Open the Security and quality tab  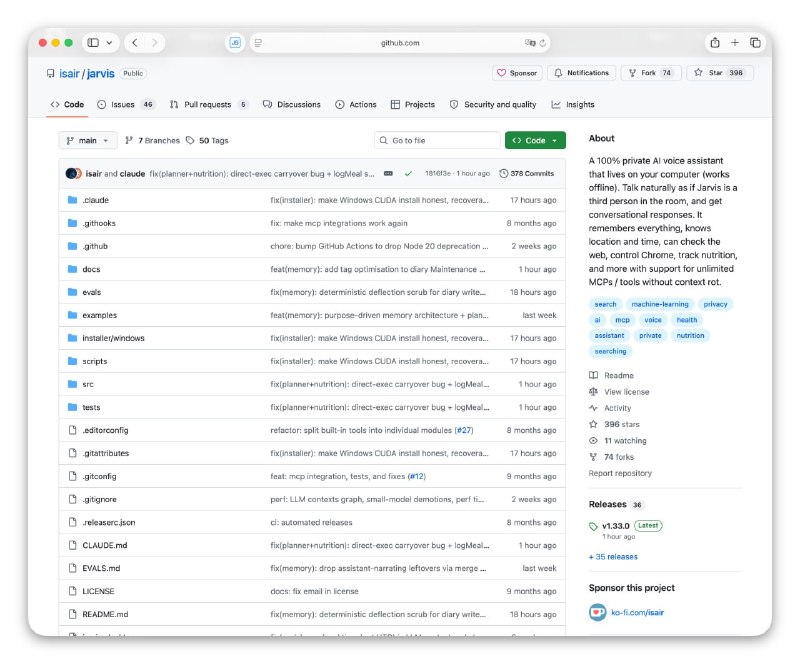[x=493, y=105]
